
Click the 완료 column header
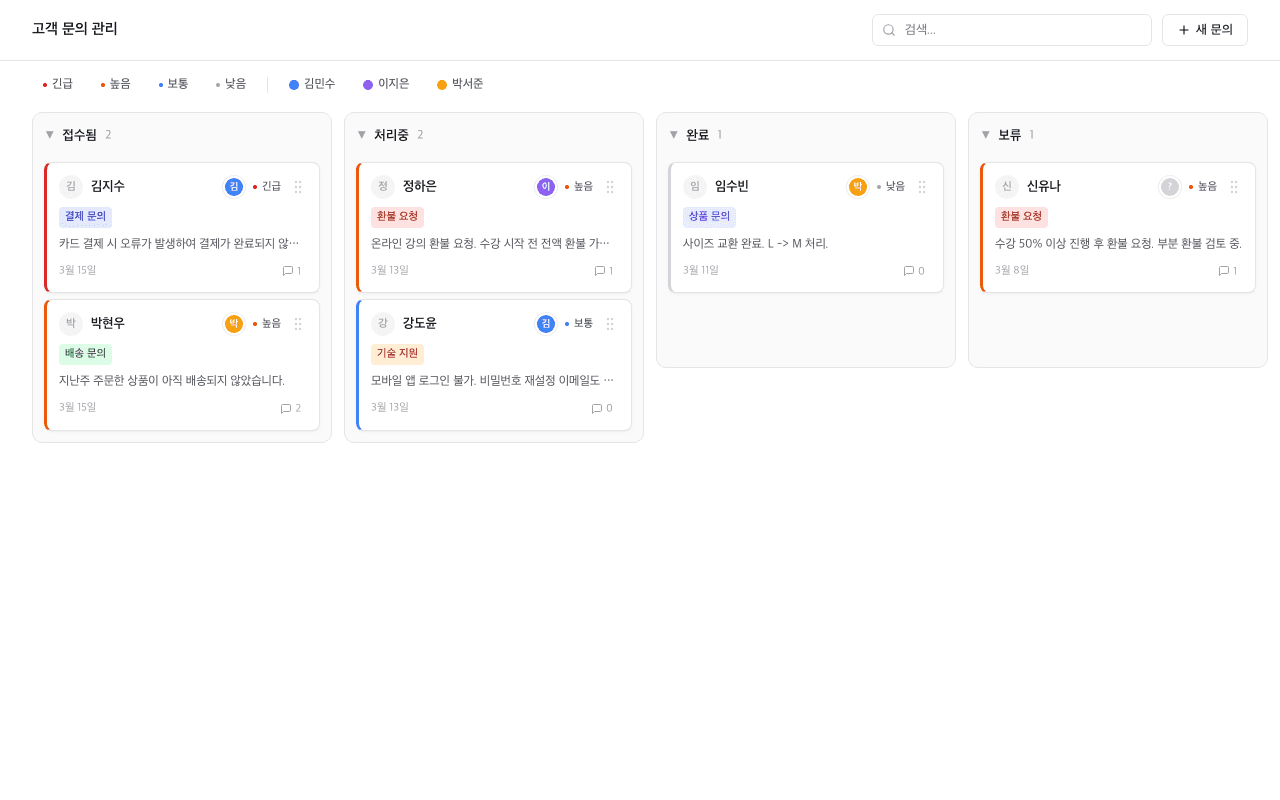coord(697,134)
